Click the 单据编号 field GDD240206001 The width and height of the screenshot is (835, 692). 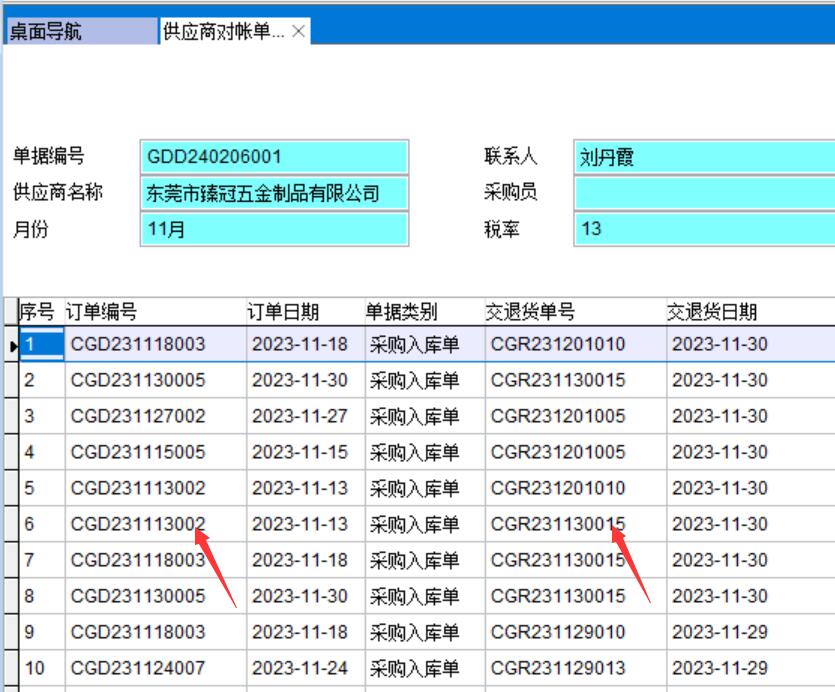pos(275,157)
